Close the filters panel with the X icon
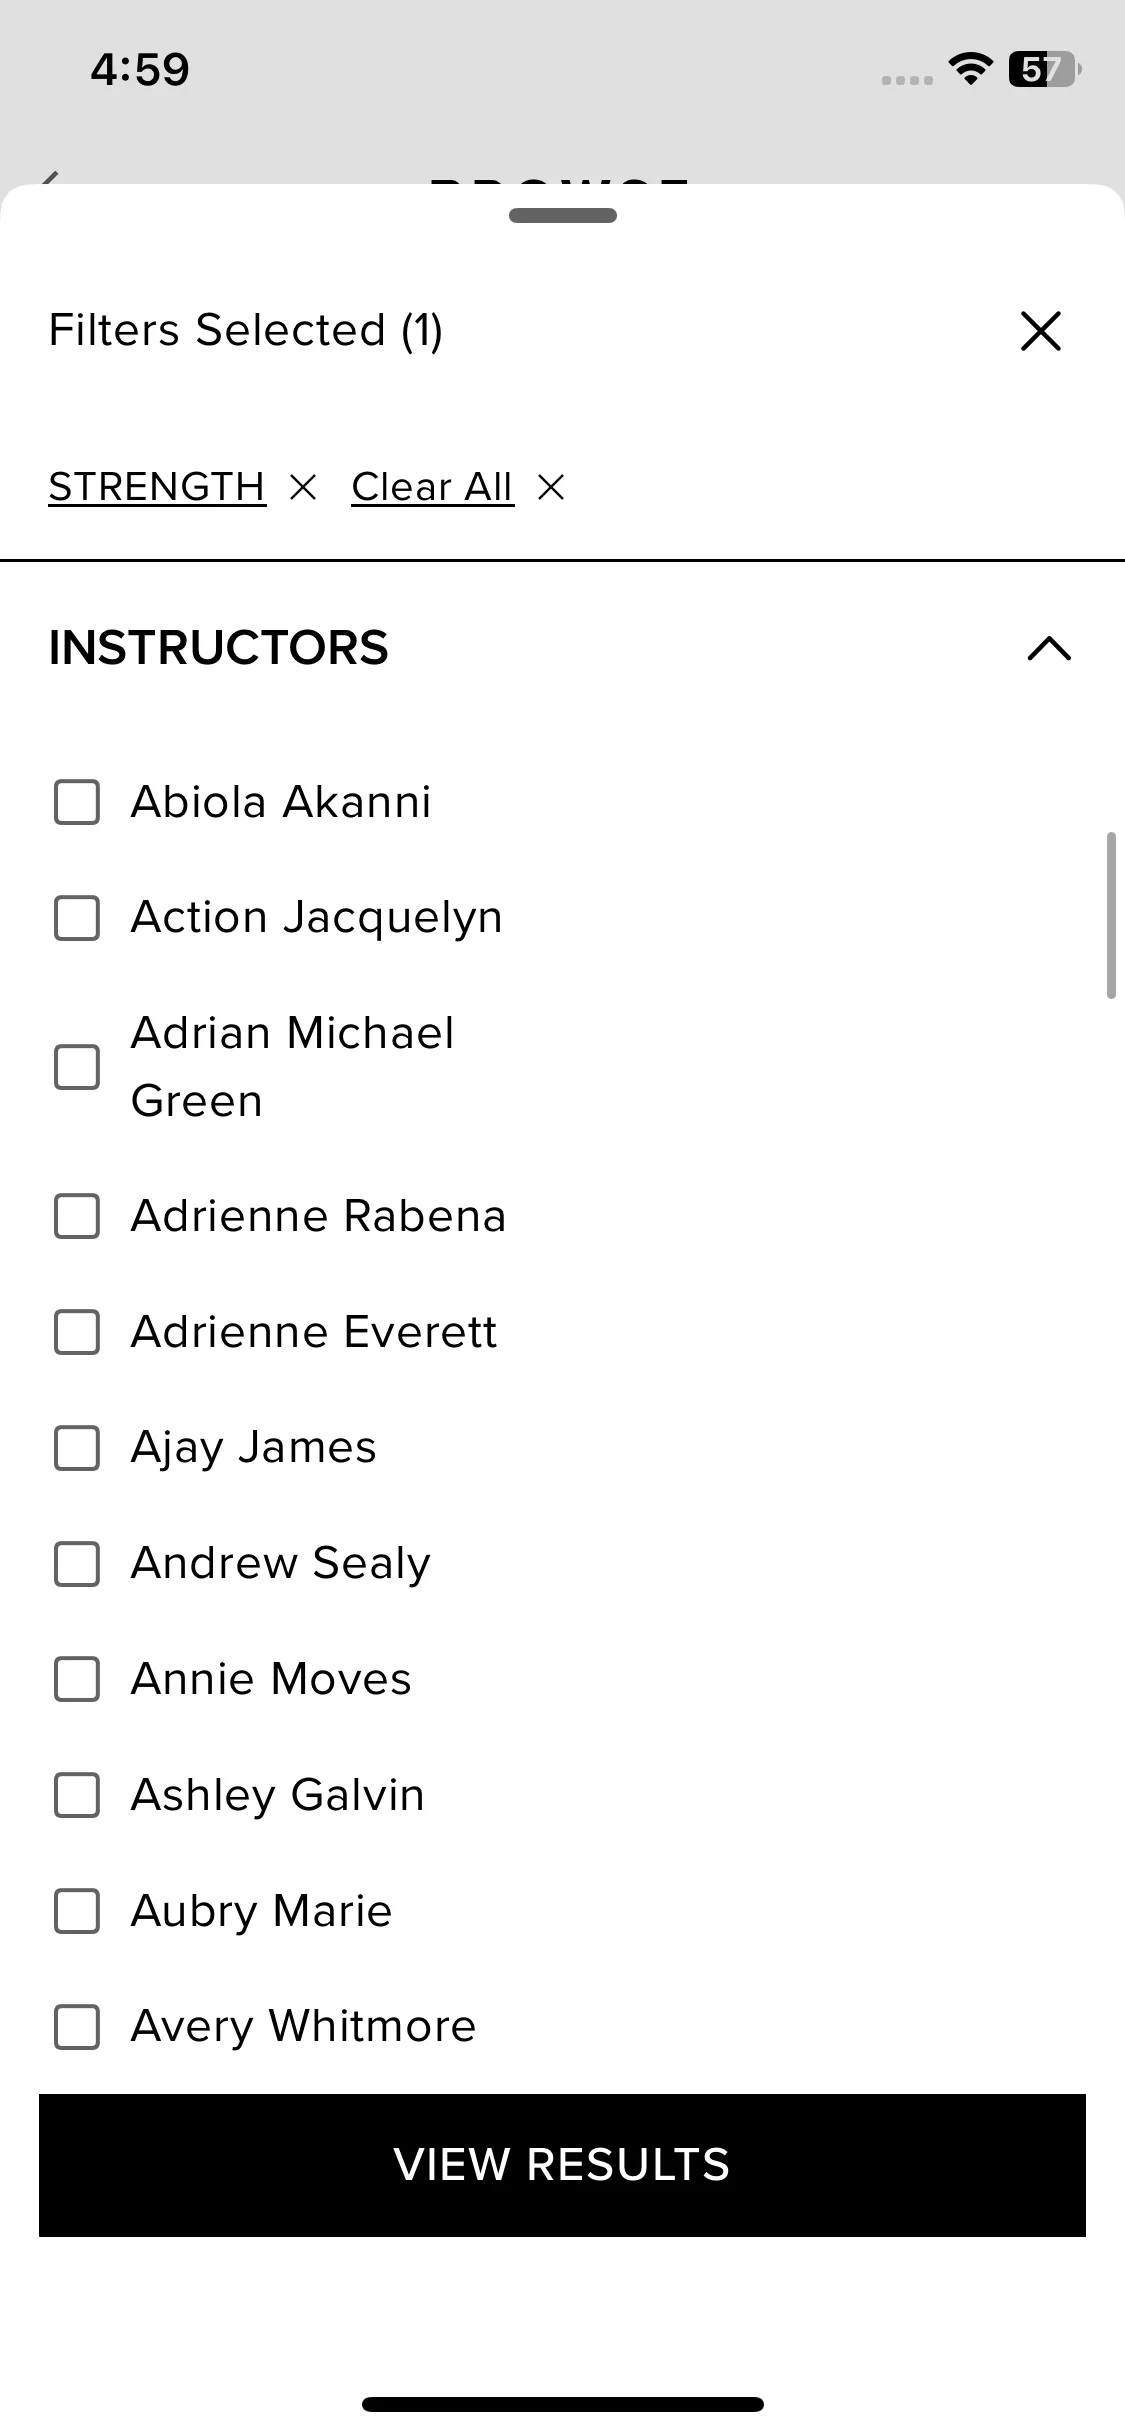 pos(1040,331)
